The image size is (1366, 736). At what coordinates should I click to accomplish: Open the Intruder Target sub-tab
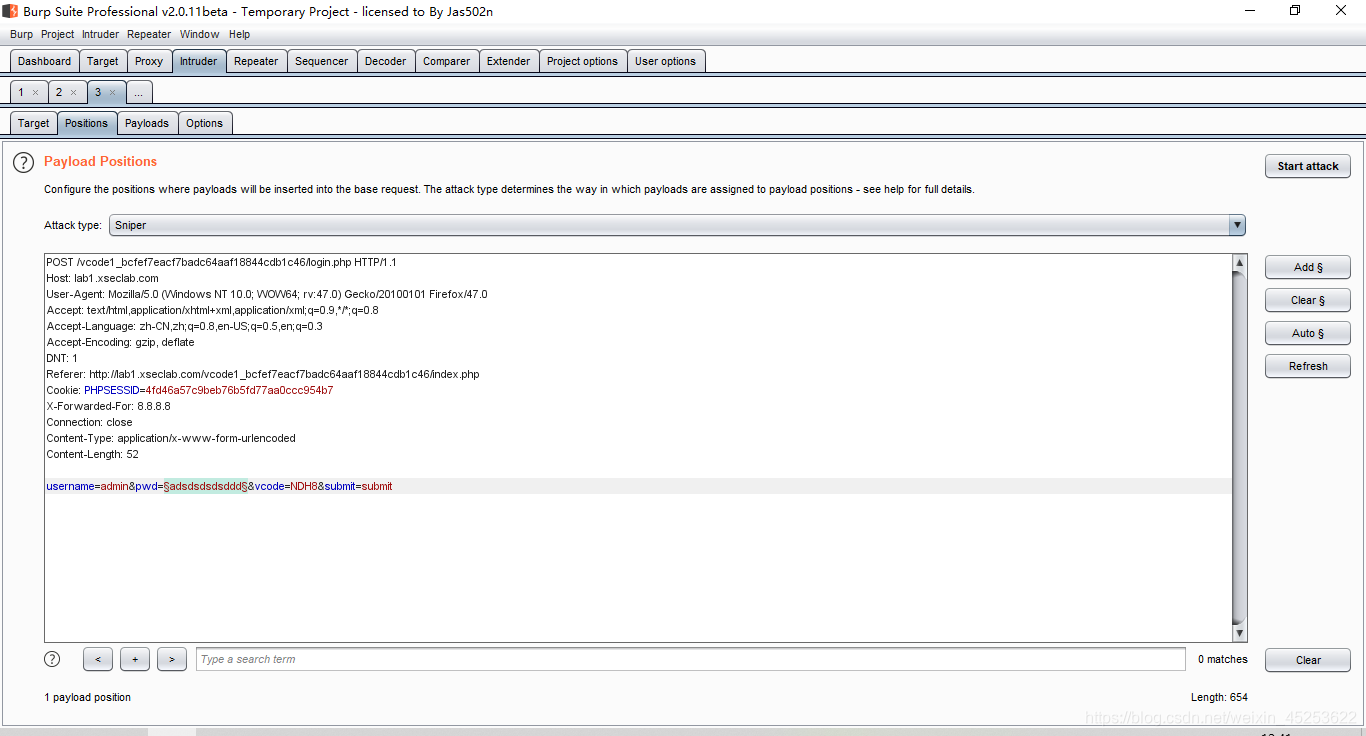pyautogui.click(x=33, y=123)
